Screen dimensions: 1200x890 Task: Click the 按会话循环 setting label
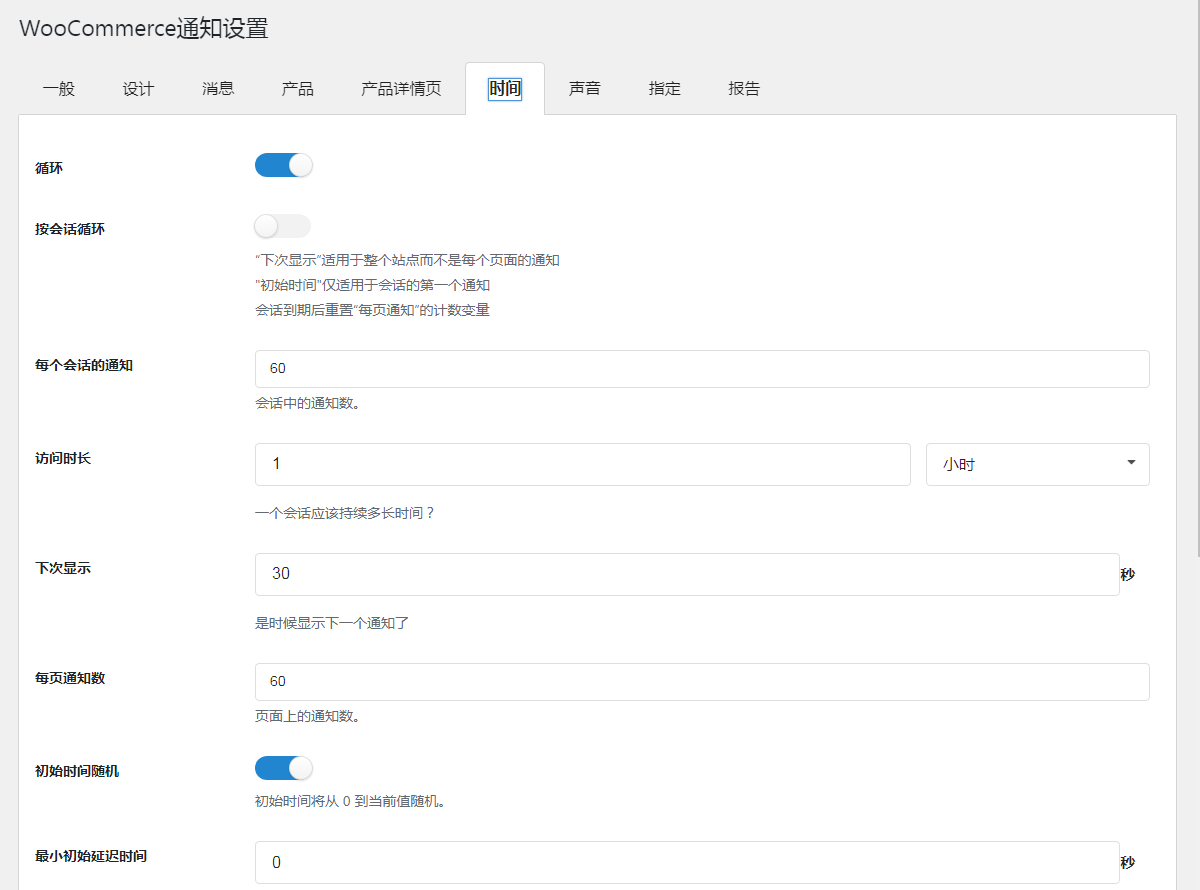coord(70,229)
